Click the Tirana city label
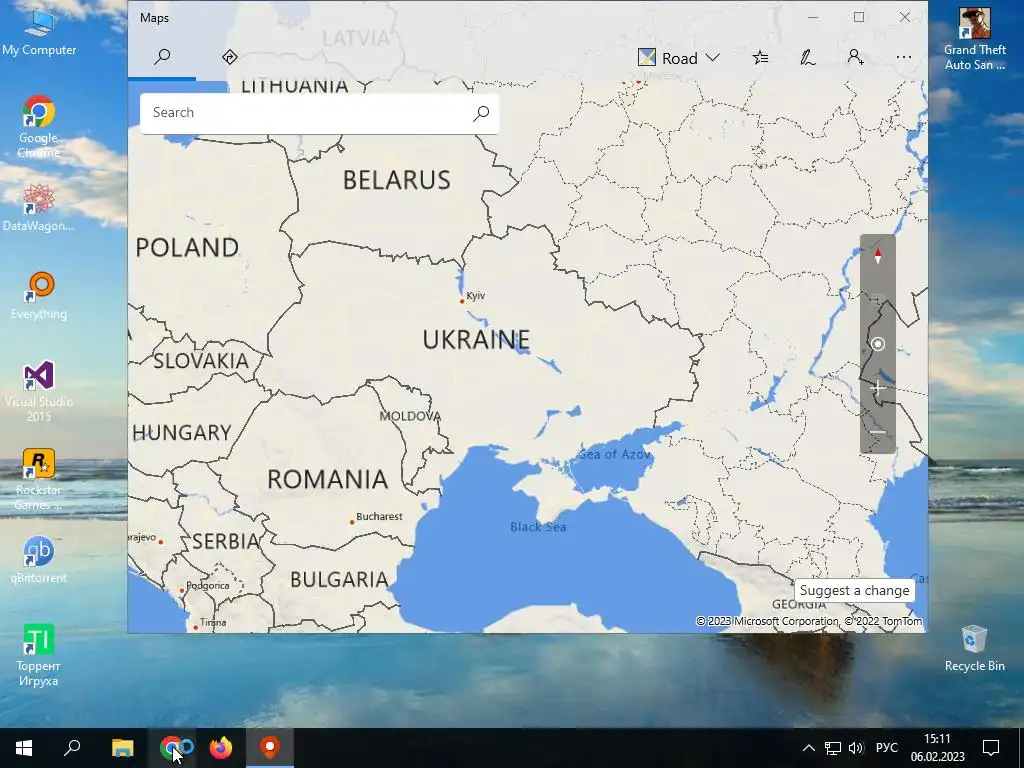 (213, 622)
